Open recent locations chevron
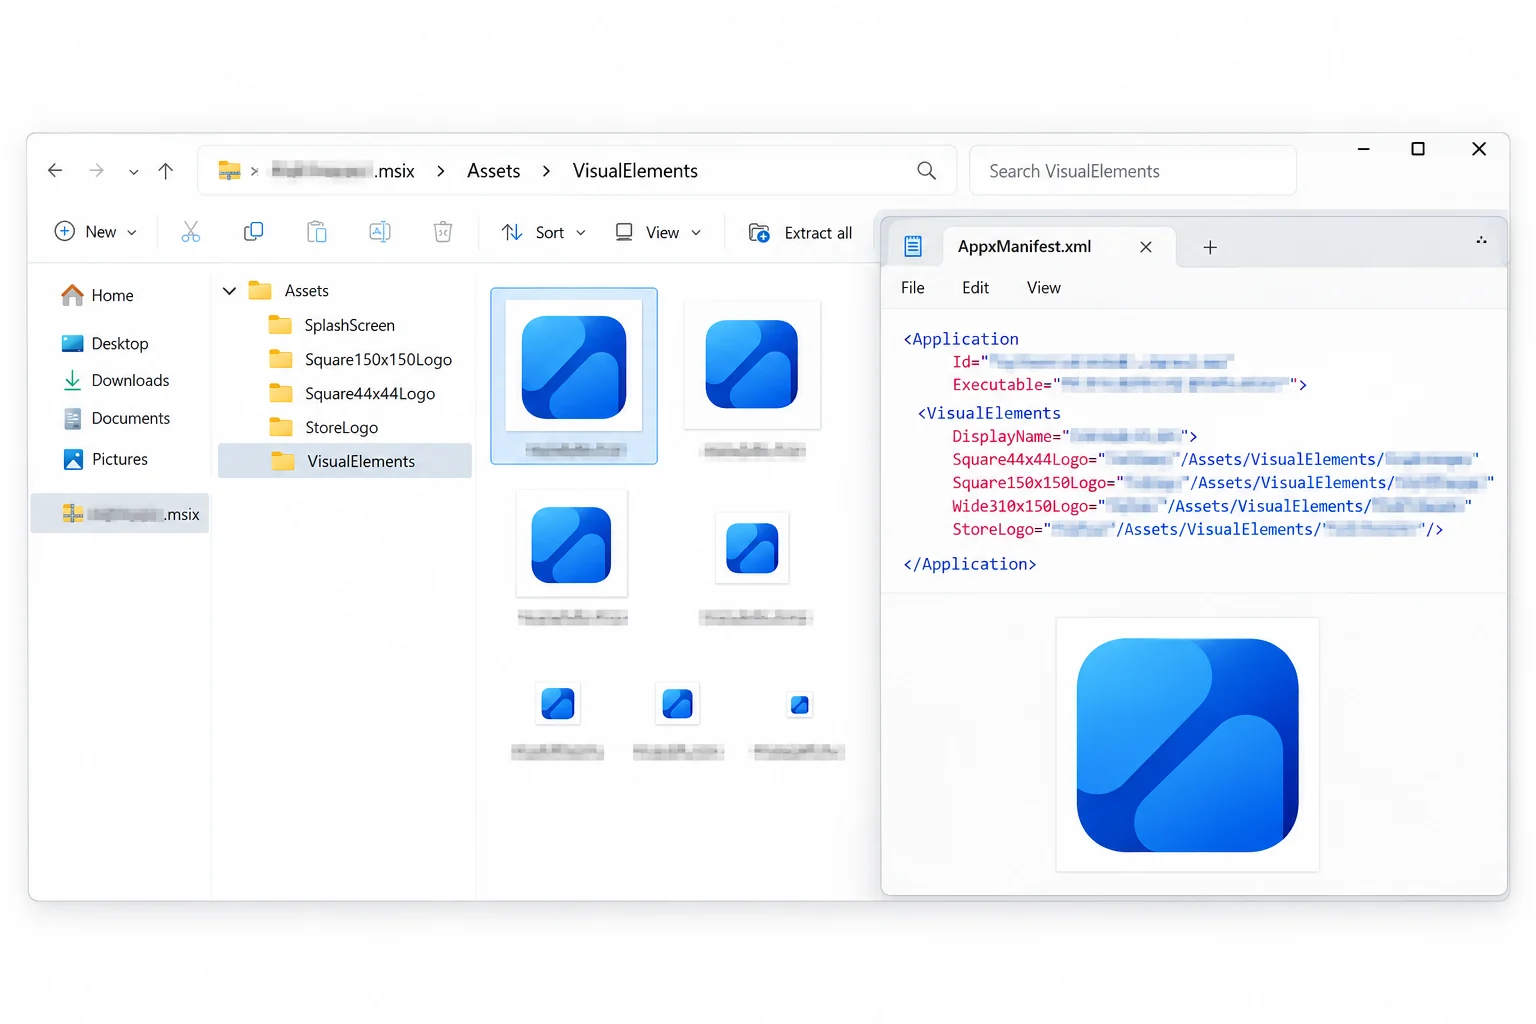This screenshot has height=1024, width=1536. 133,172
